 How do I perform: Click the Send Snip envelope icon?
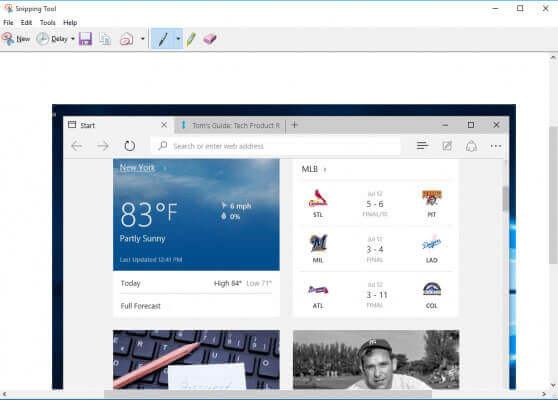click(x=126, y=38)
